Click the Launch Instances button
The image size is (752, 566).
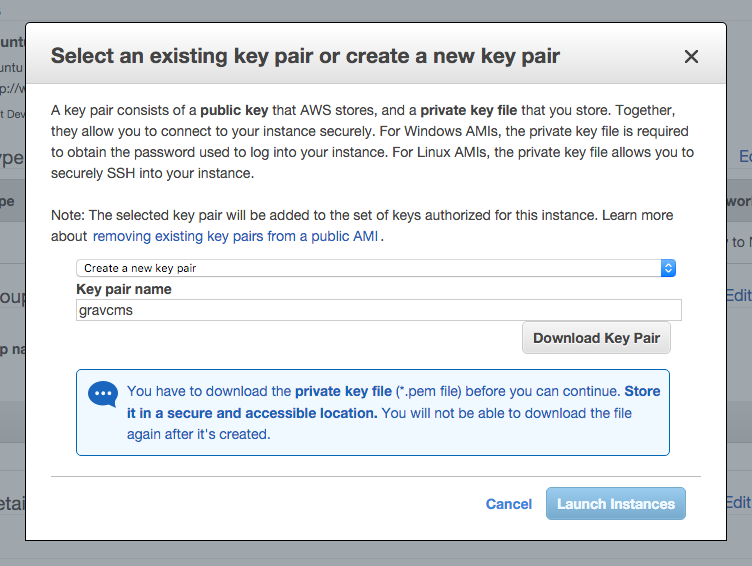tap(616, 504)
